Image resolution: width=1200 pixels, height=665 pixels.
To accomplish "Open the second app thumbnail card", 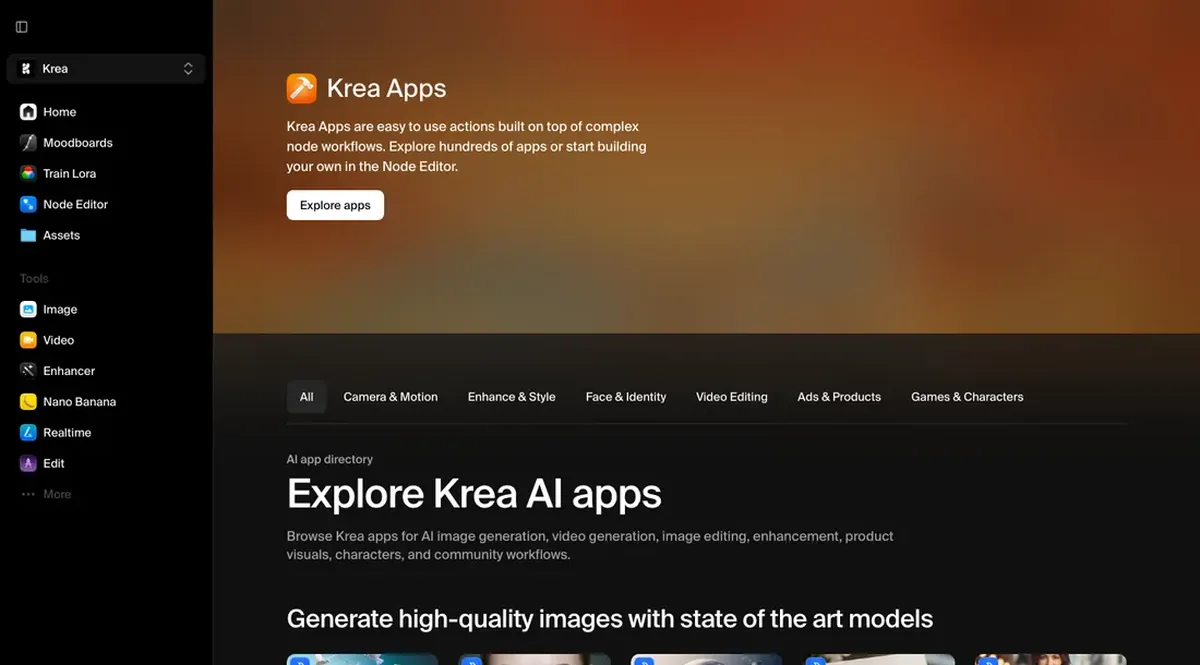I will click(x=534, y=659).
